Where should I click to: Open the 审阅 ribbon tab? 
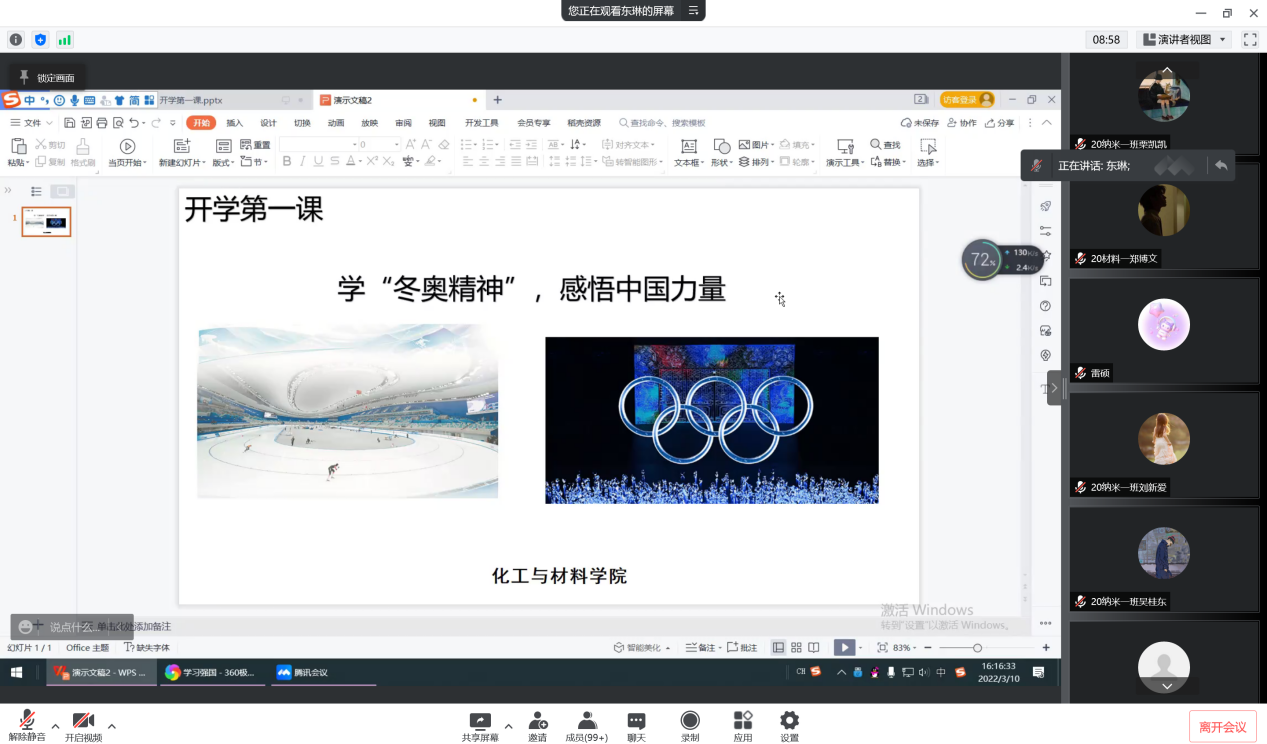(x=403, y=123)
